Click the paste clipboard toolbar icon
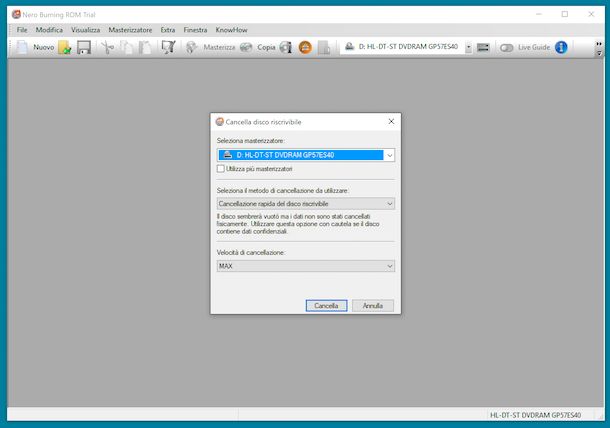Screen dimensions: 610x428 [x=145, y=47]
